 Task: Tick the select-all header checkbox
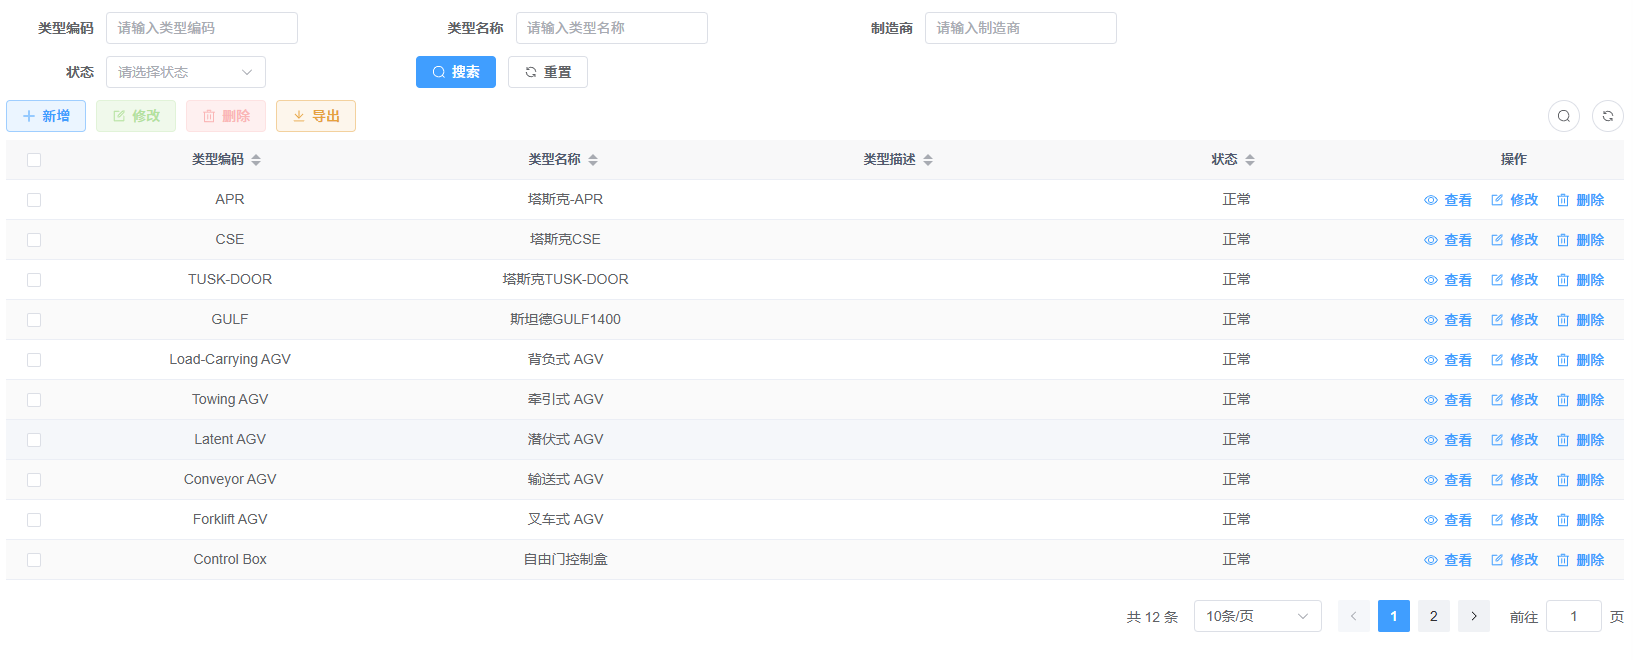click(x=34, y=160)
